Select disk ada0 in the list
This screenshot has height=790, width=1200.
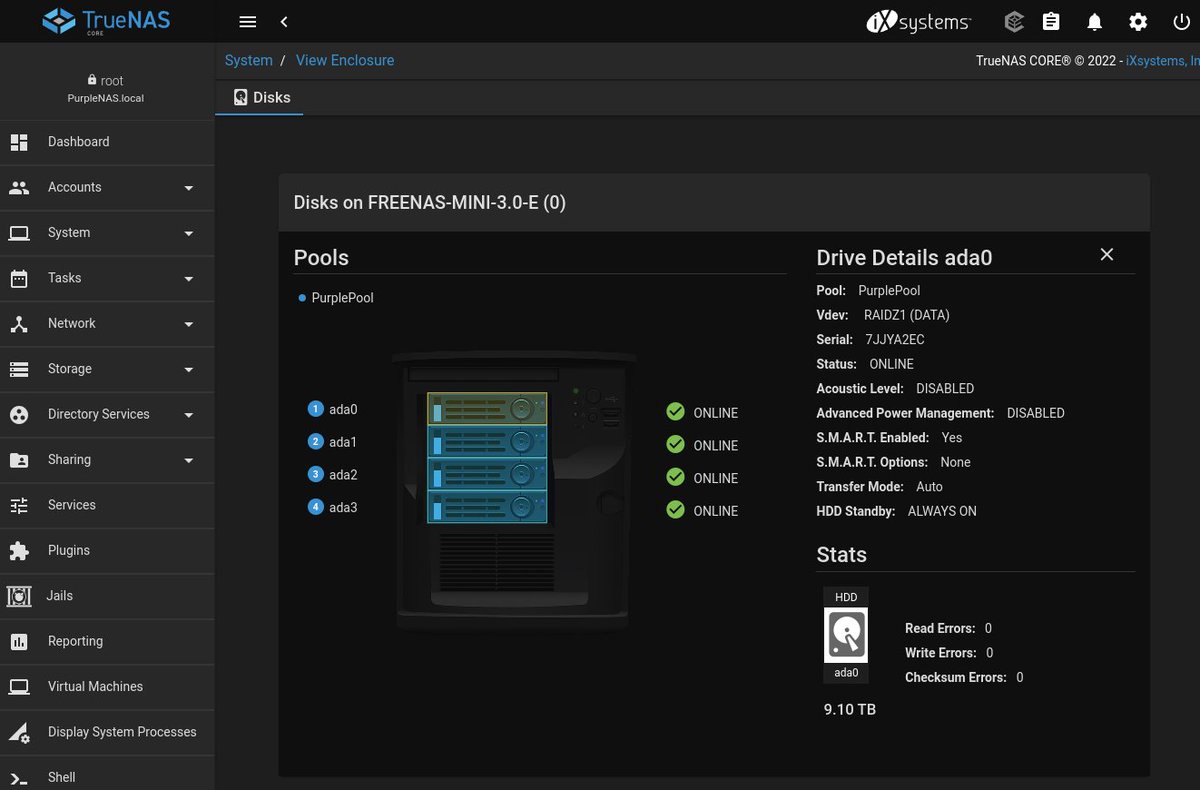[x=333, y=409]
